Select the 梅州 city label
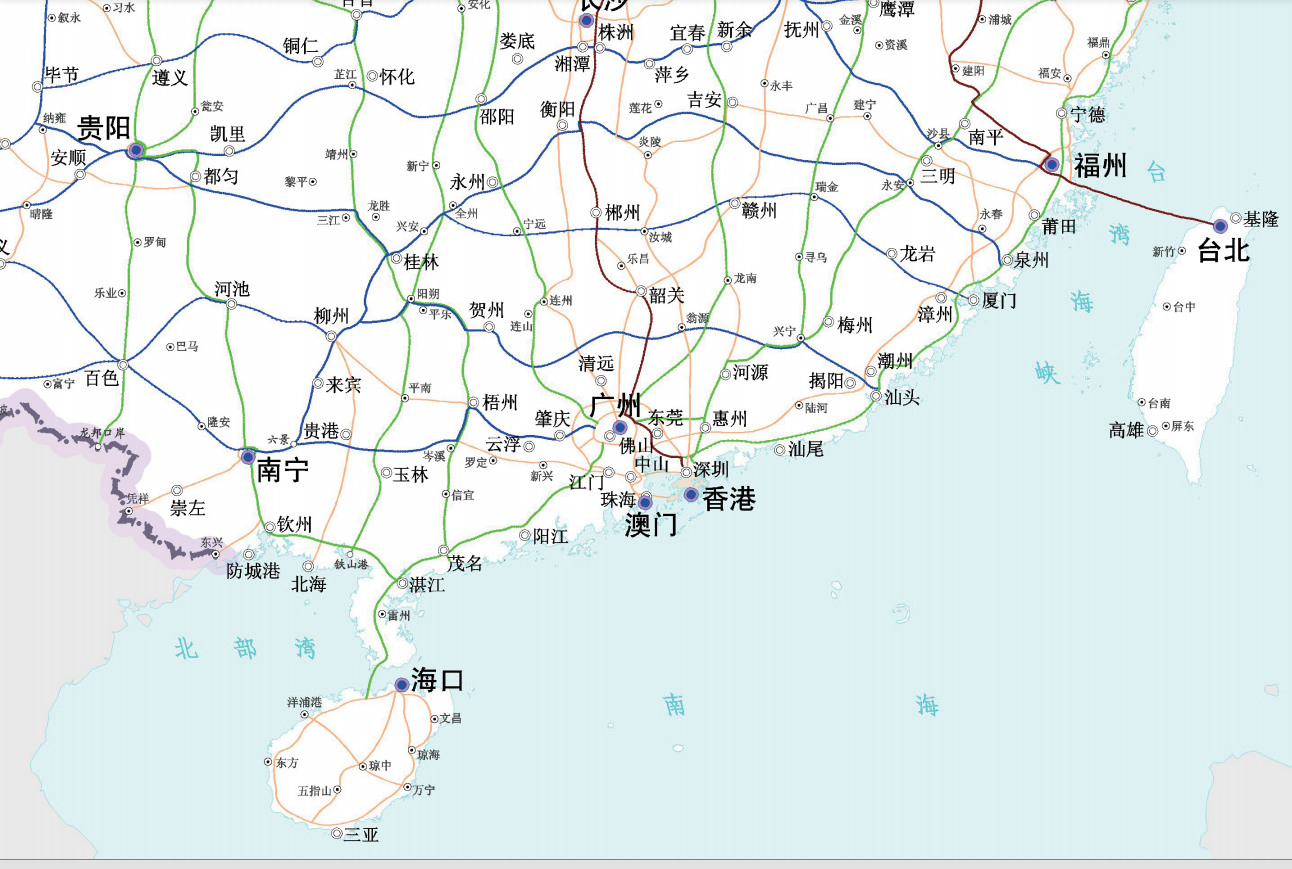 tap(855, 324)
